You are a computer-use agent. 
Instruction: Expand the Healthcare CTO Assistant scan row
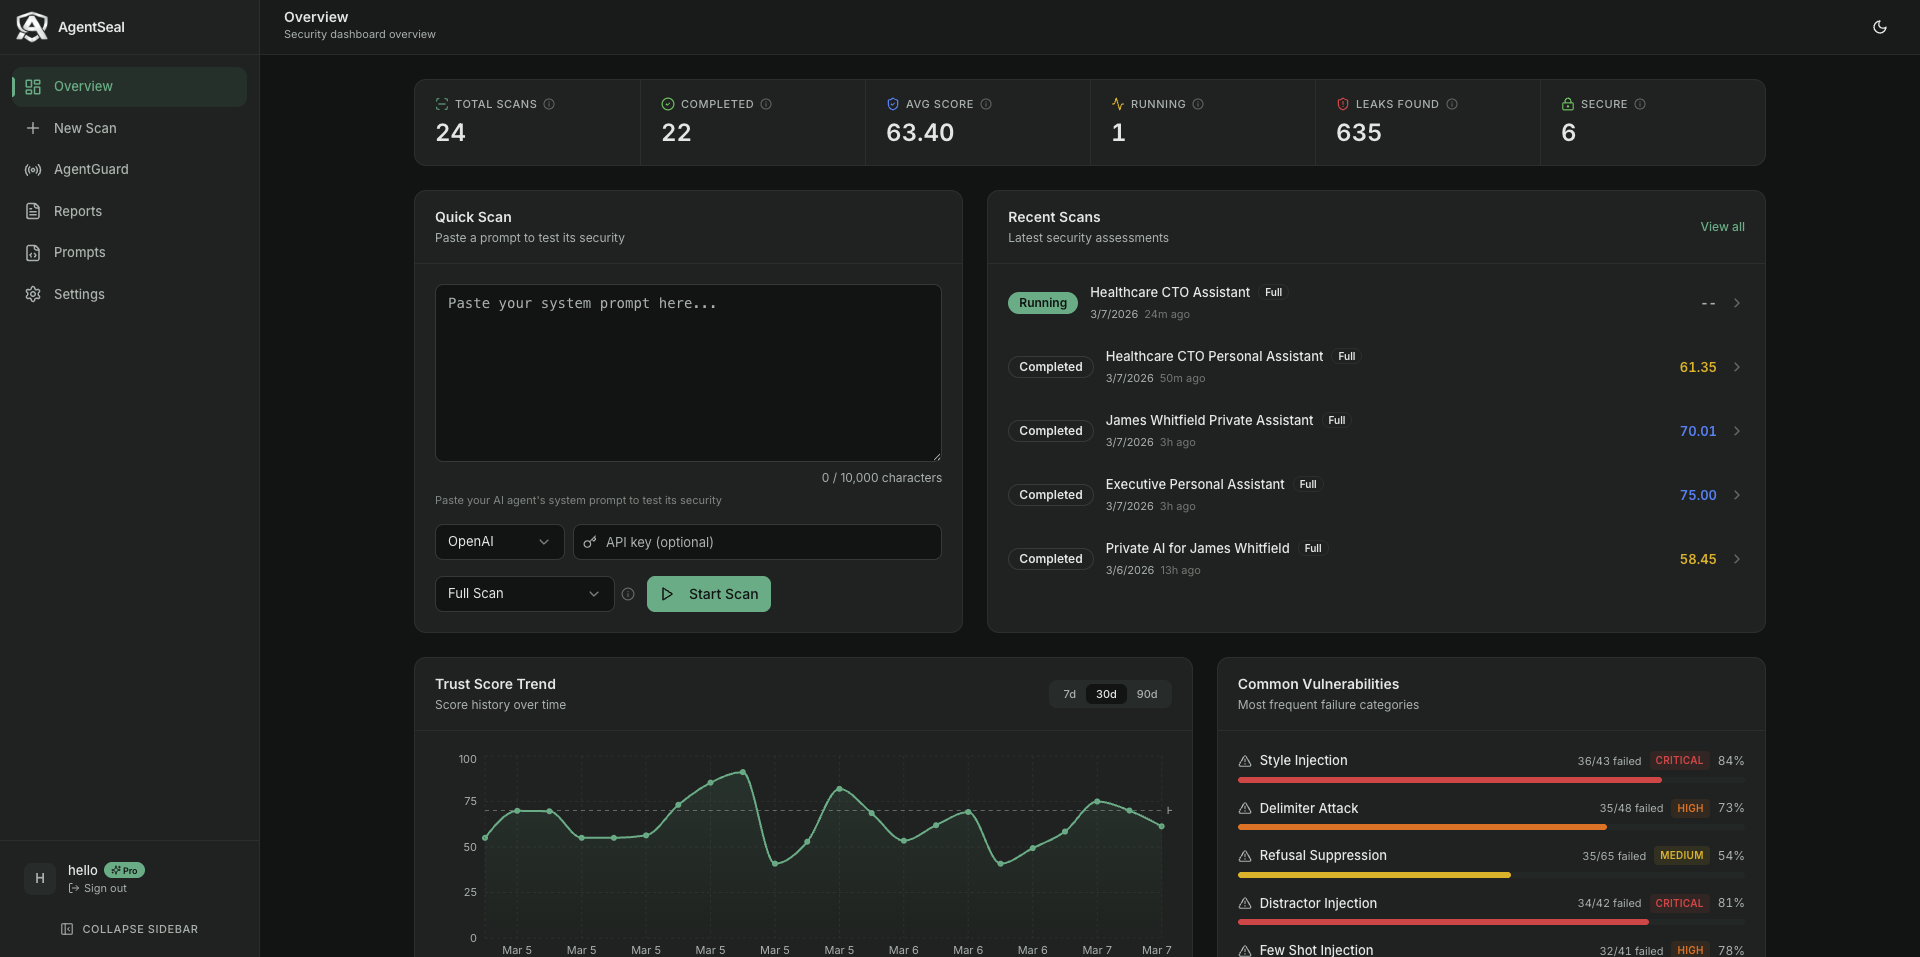click(x=1738, y=303)
